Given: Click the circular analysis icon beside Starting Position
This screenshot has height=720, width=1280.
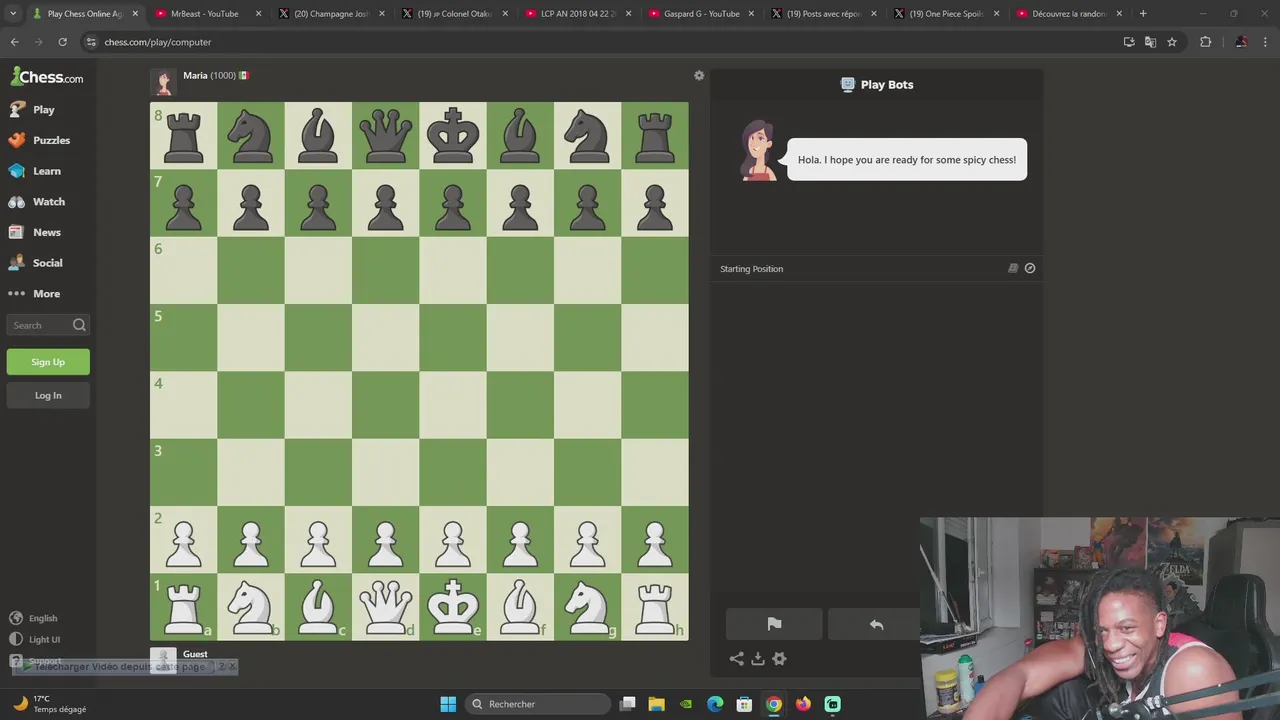Looking at the screenshot, I should pyautogui.click(x=1030, y=268).
